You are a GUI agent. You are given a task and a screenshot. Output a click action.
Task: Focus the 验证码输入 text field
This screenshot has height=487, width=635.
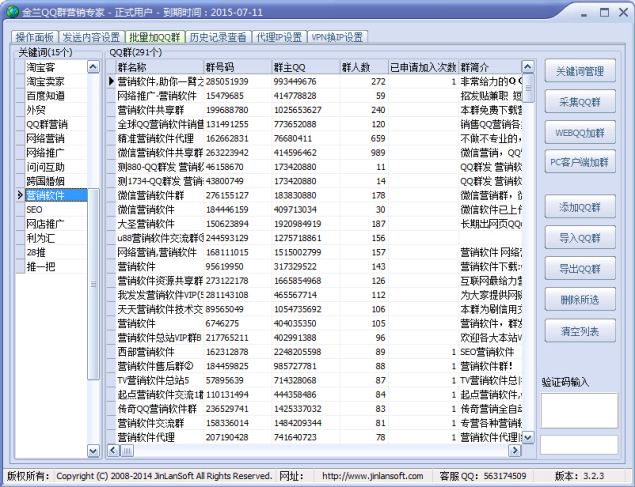pyautogui.click(x=579, y=444)
